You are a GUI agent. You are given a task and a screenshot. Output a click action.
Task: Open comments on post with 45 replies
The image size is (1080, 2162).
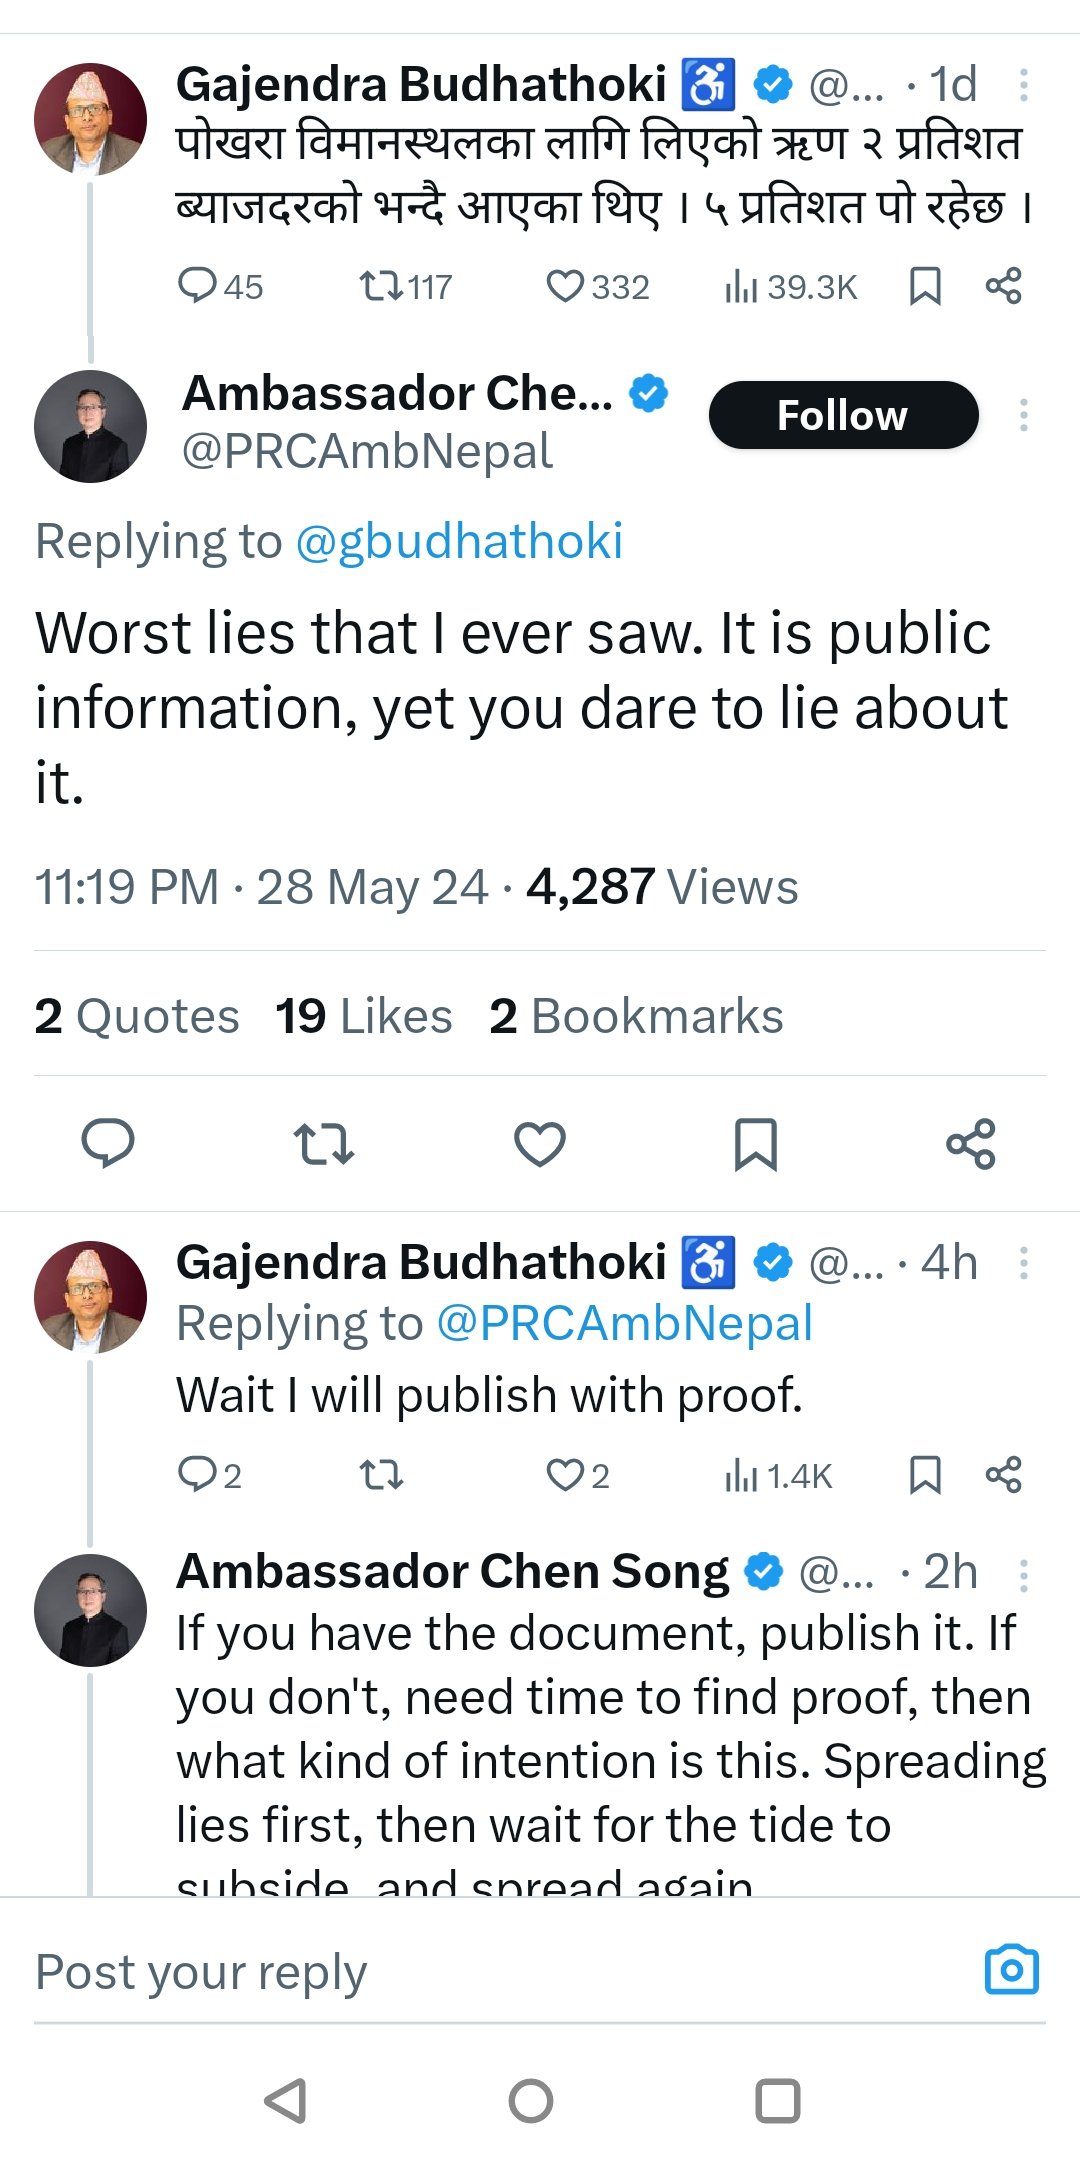tap(197, 287)
